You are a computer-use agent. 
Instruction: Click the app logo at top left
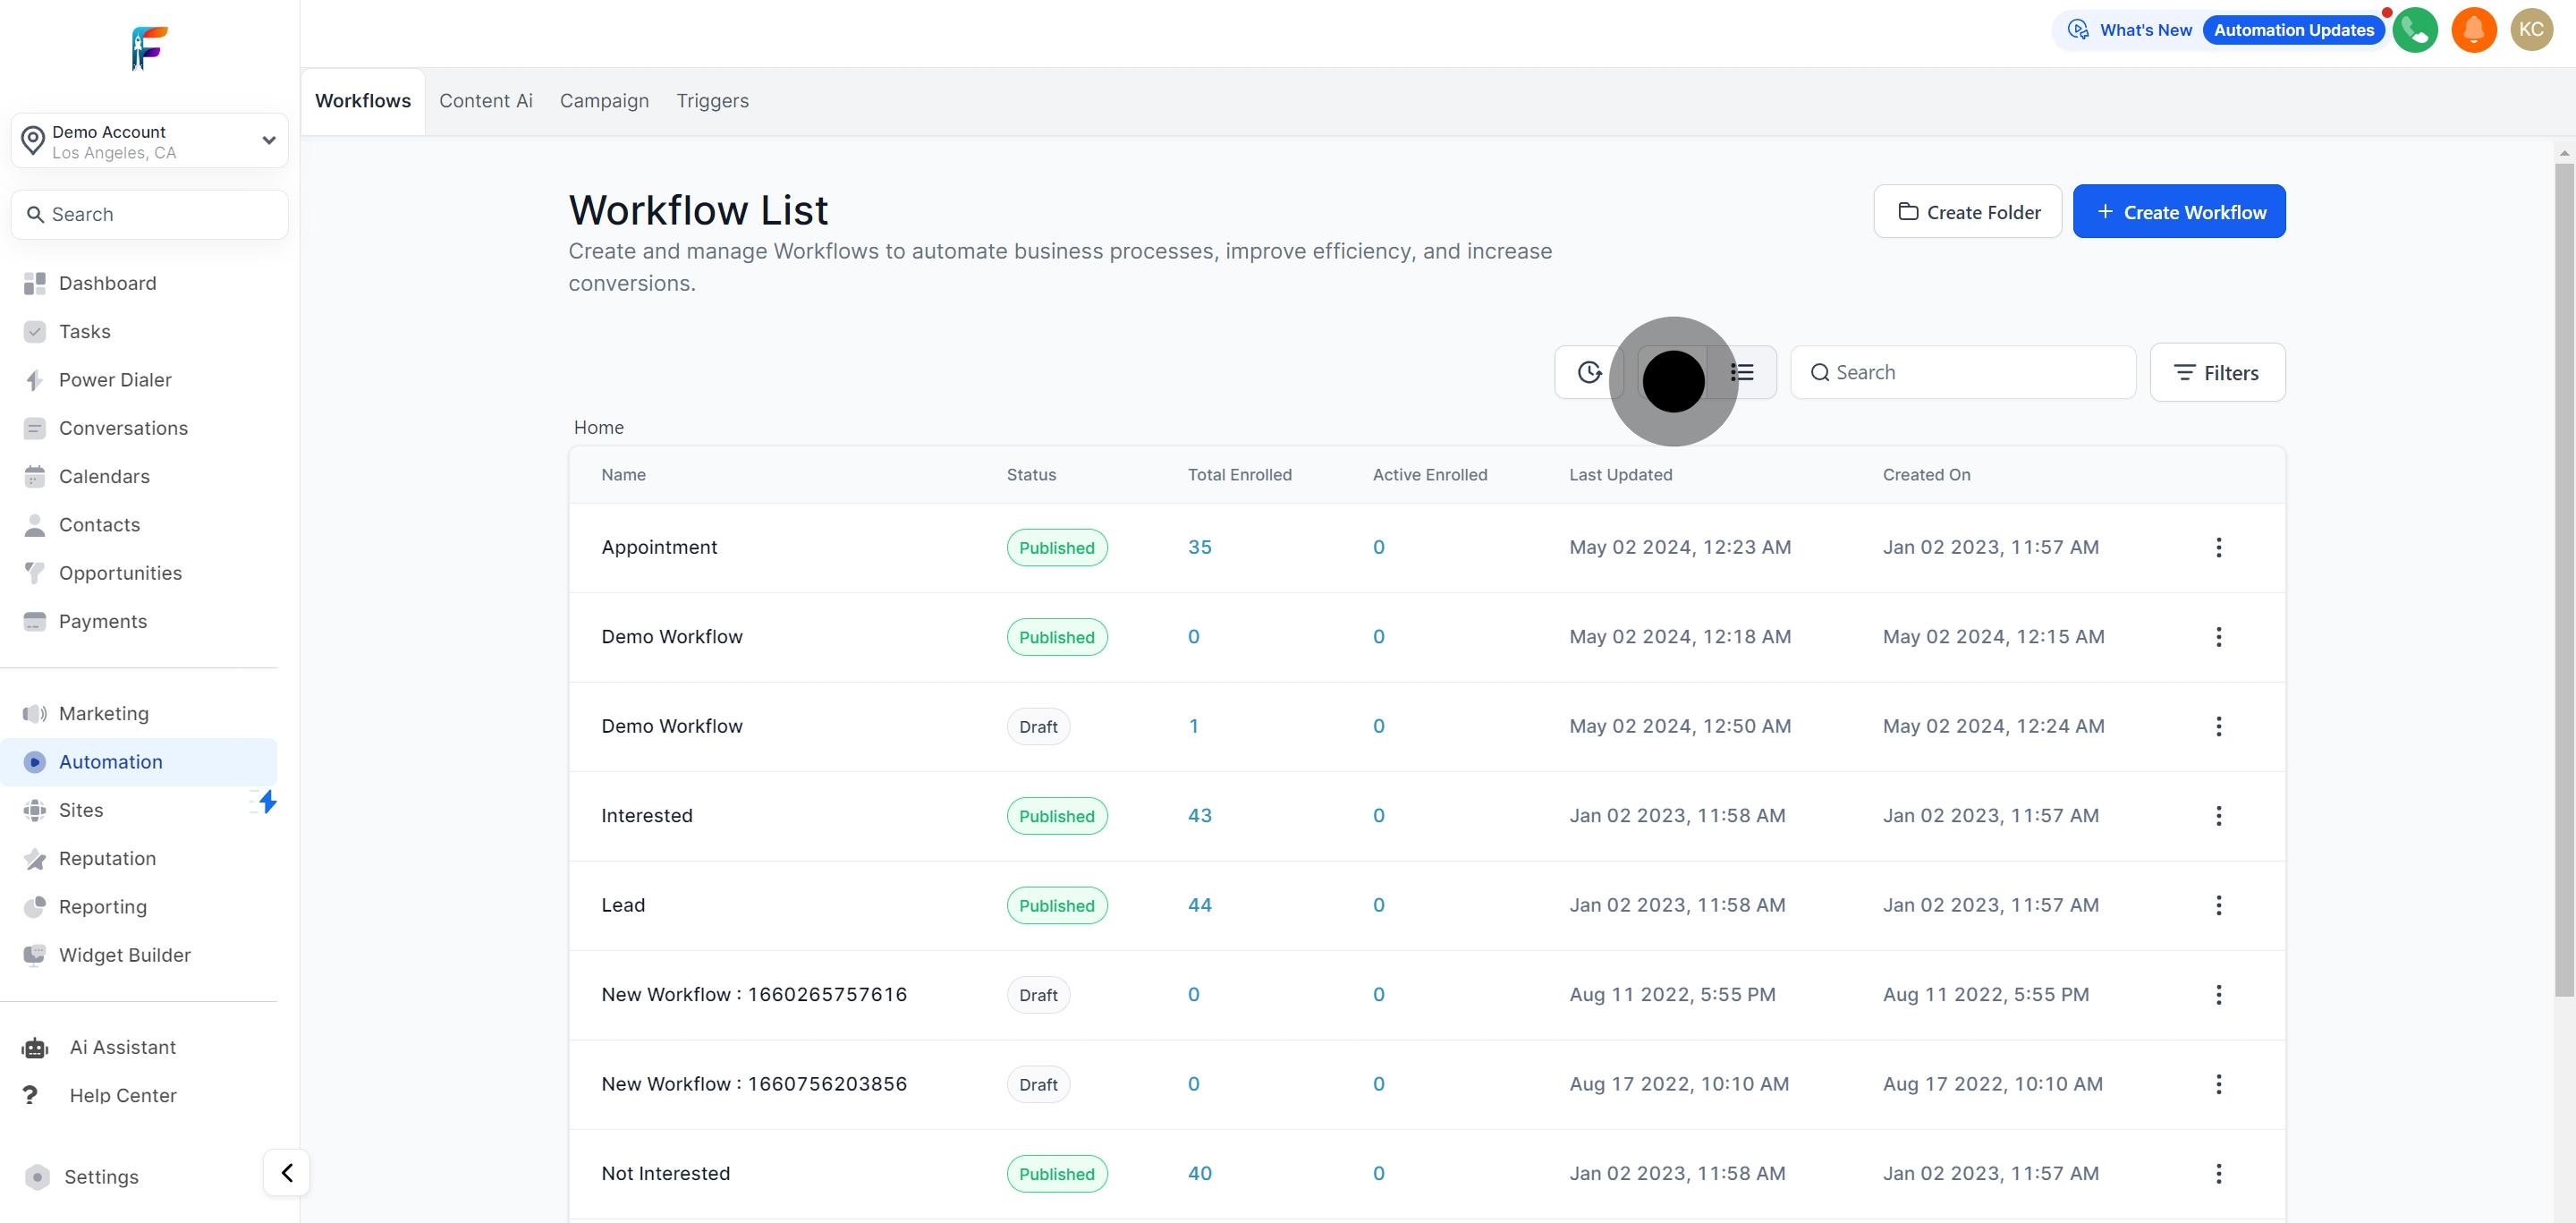[150, 48]
